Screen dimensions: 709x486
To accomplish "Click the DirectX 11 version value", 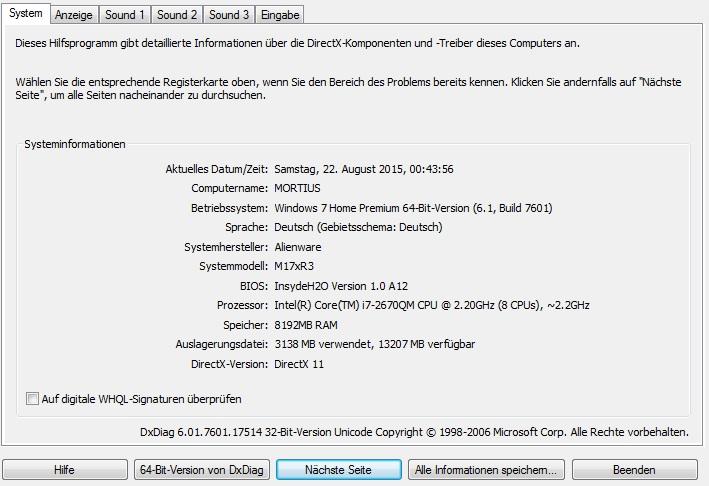I will [x=299, y=364].
